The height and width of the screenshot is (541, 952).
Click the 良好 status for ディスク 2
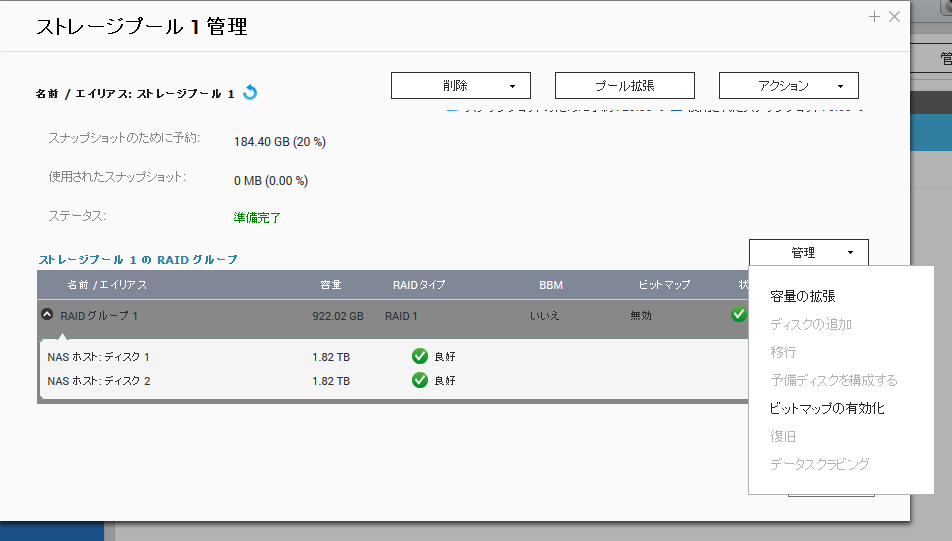(445, 381)
